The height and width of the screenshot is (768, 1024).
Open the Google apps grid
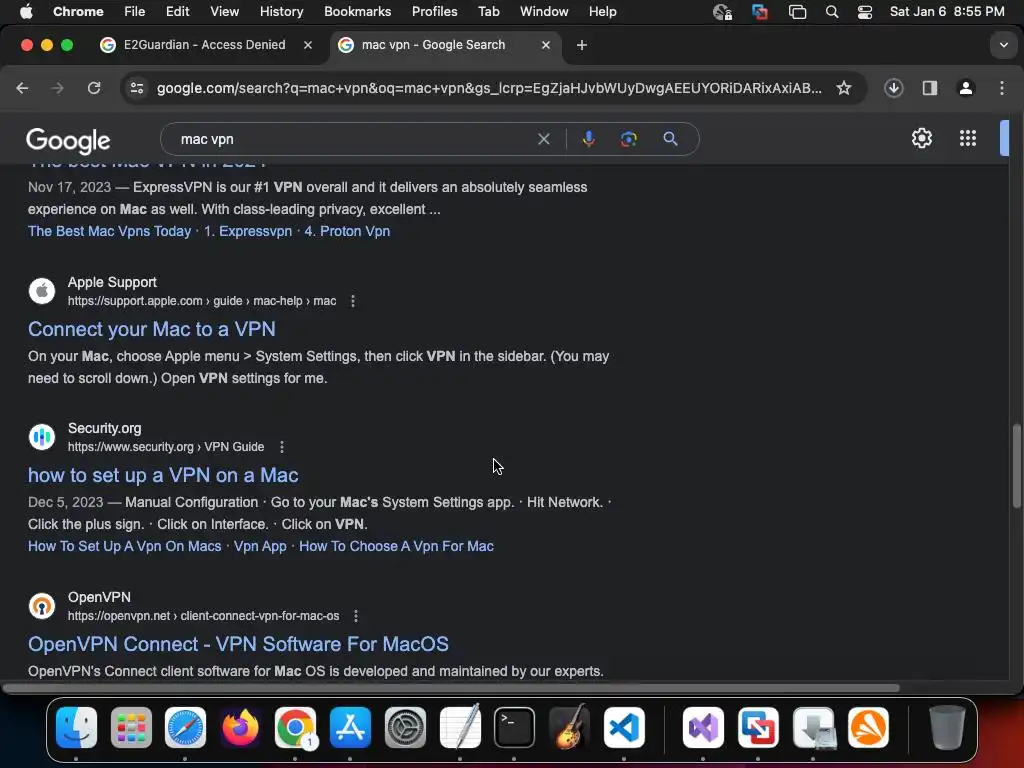pos(967,138)
